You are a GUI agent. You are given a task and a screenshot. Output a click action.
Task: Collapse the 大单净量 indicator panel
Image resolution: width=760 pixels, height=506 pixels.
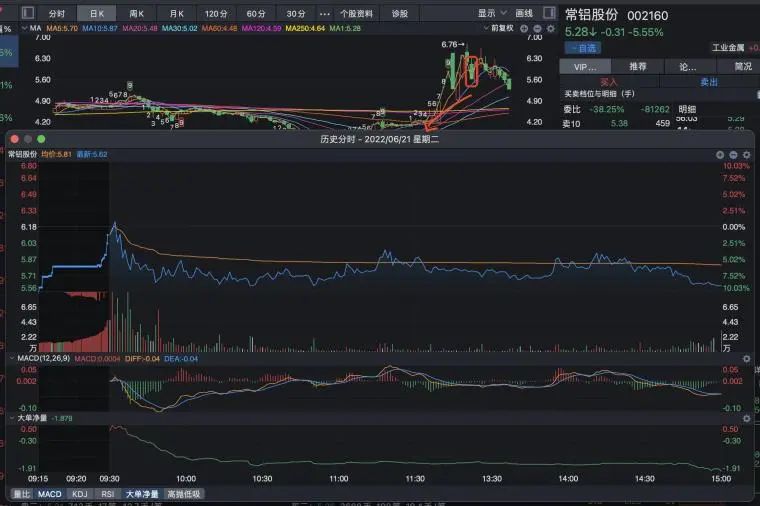pos(12,418)
